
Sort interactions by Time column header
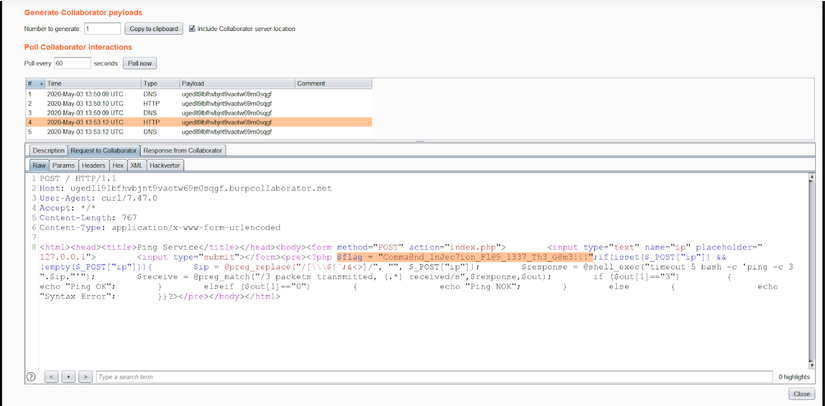93,83
